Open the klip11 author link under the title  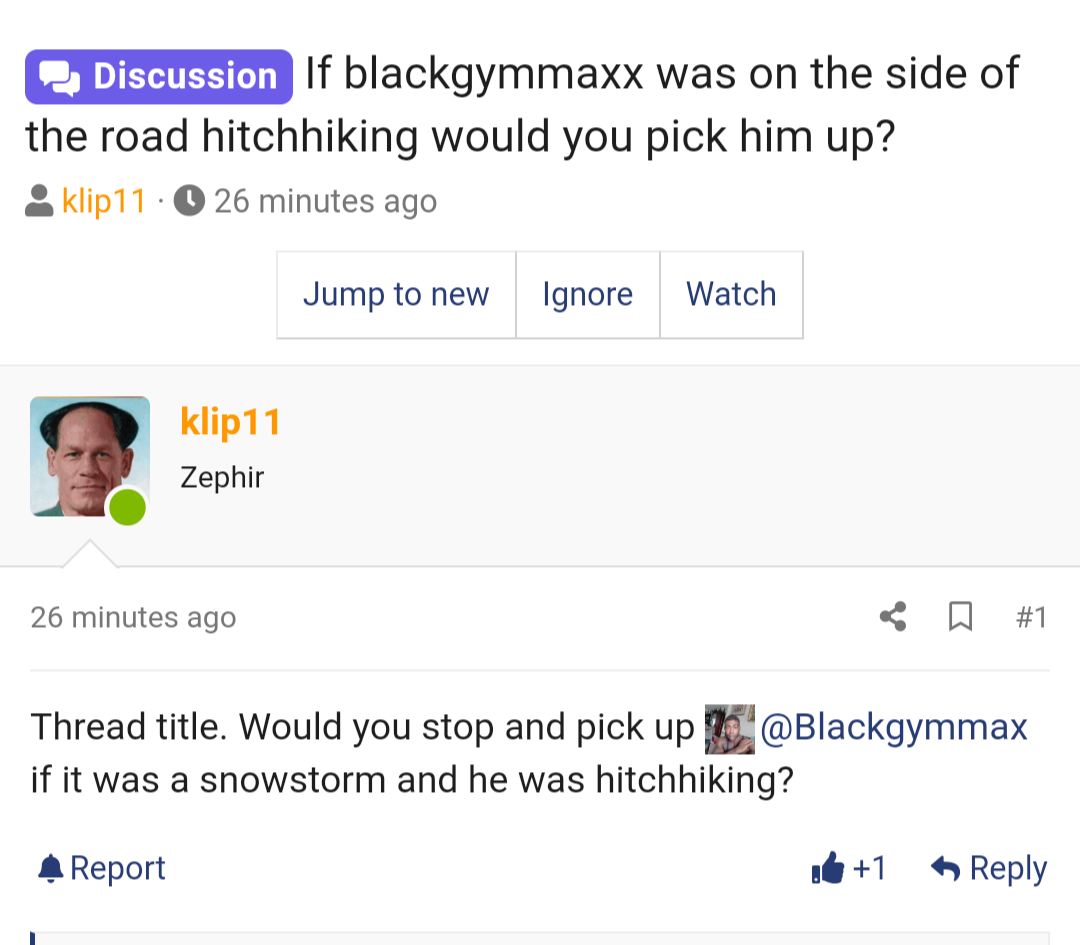[x=103, y=201]
